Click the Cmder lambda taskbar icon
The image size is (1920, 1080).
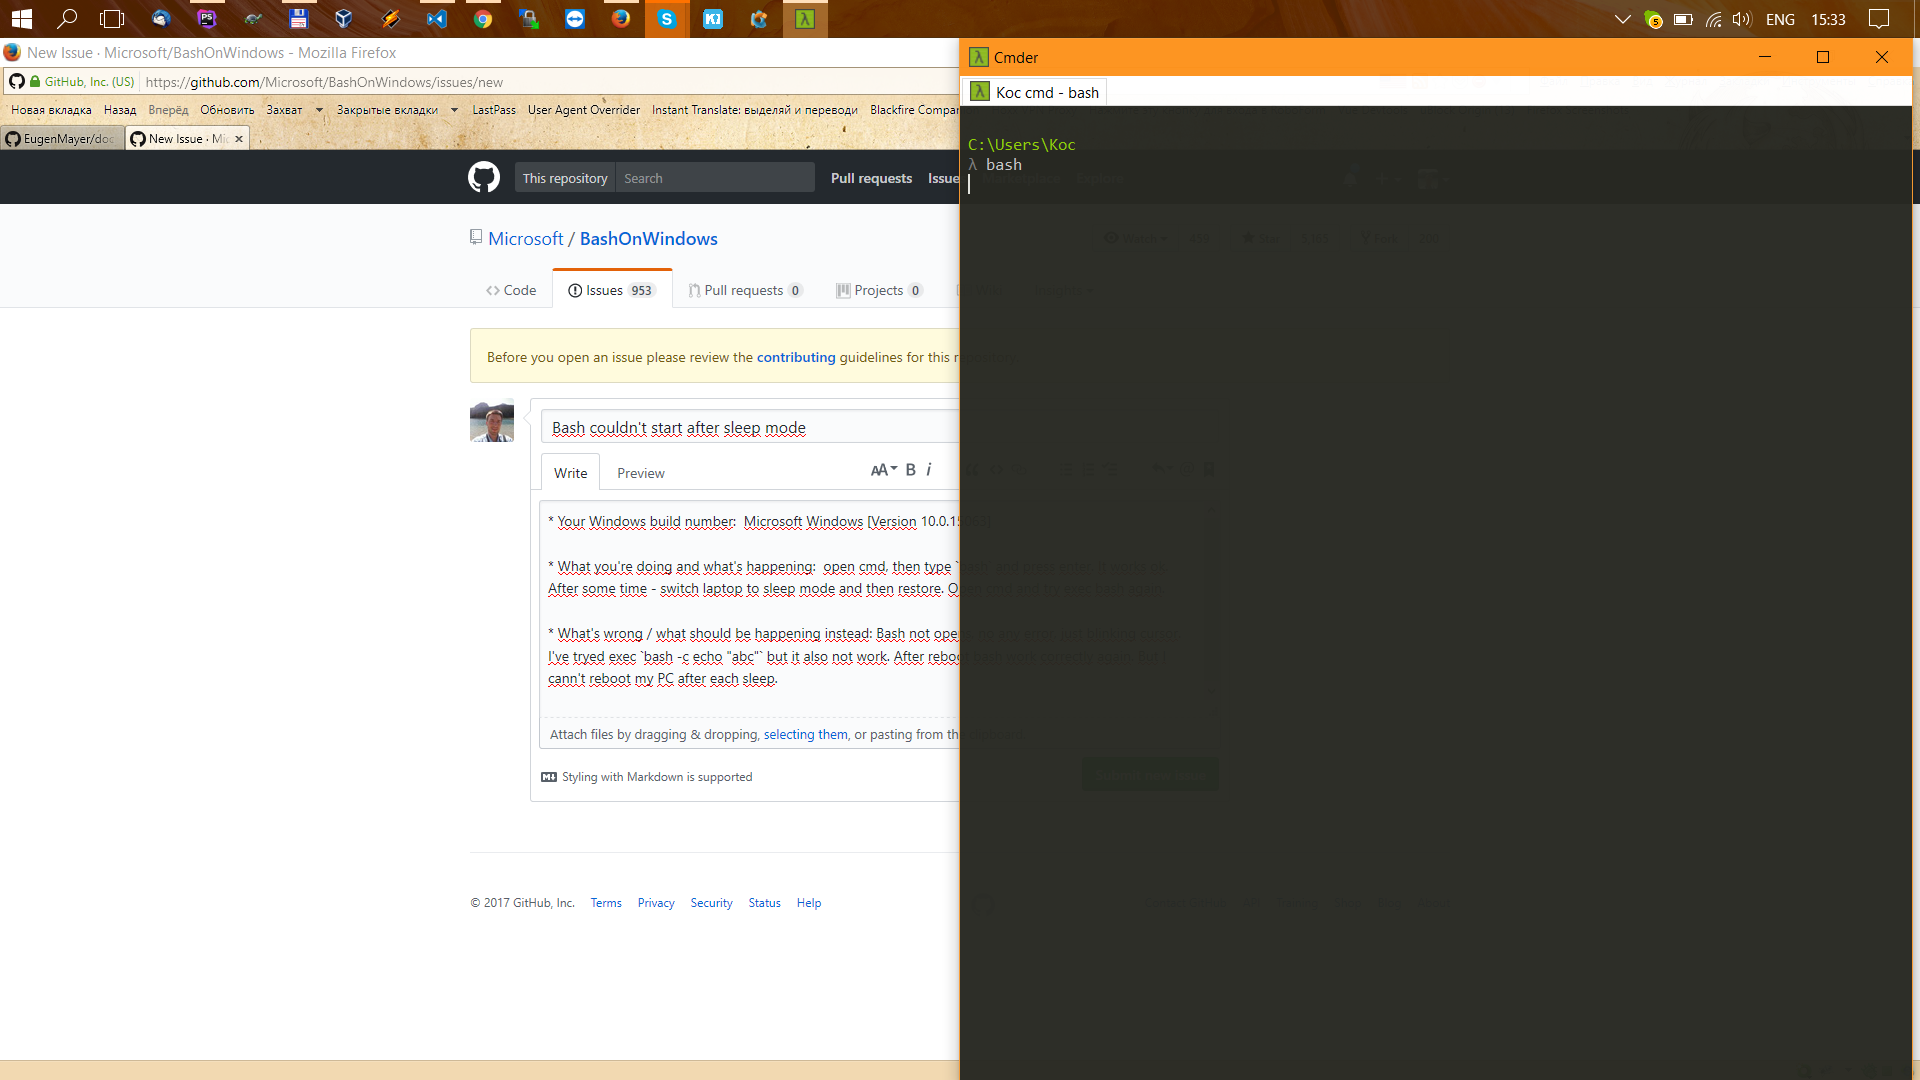point(805,18)
